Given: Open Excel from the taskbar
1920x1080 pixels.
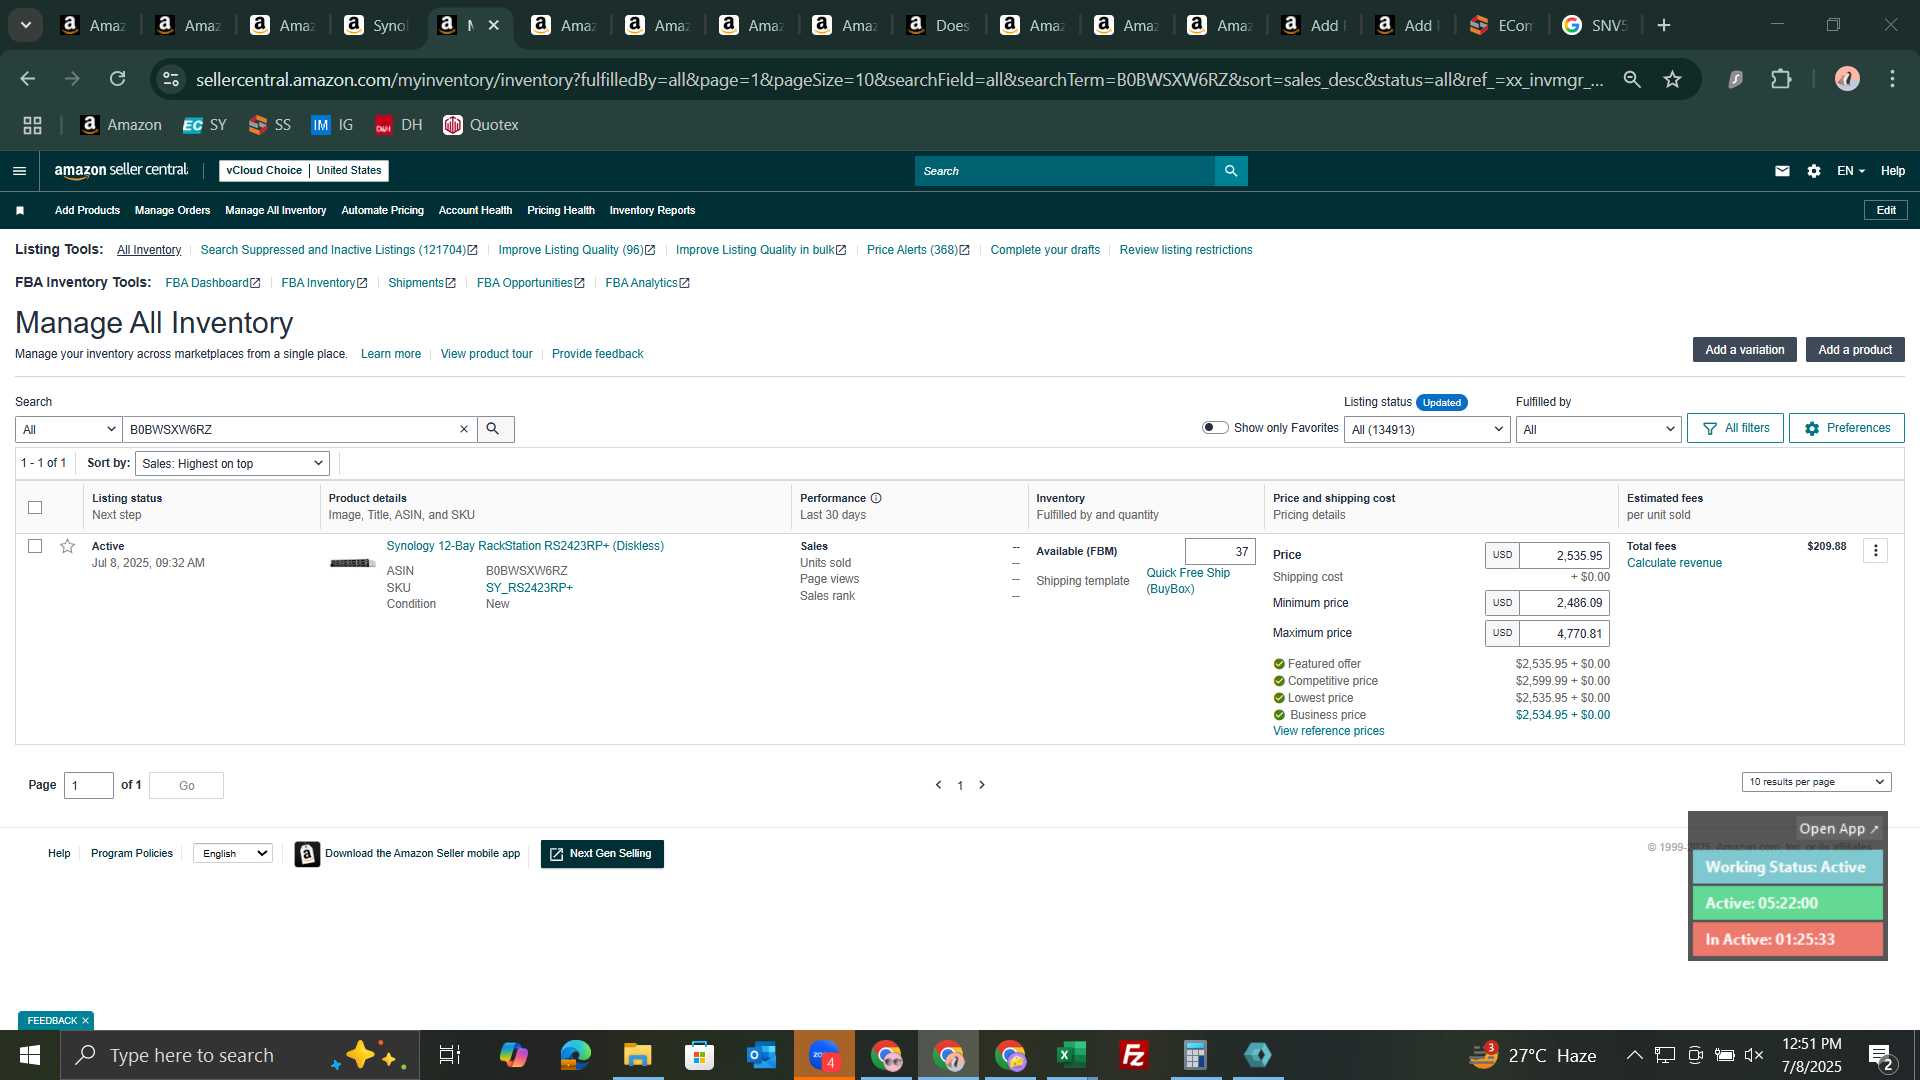Looking at the screenshot, I should pyautogui.click(x=1071, y=1056).
